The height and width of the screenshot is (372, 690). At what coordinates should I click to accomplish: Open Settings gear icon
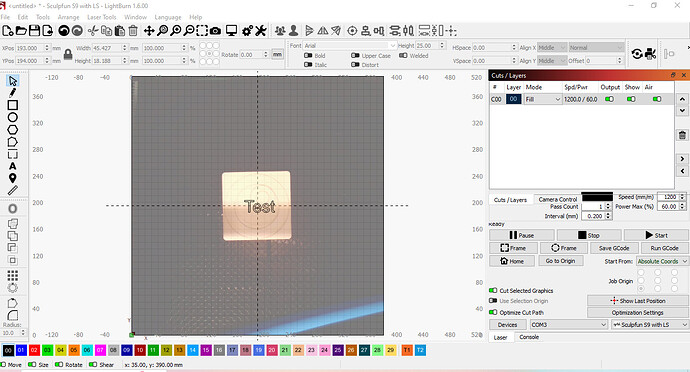pyautogui.click(x=247, y=30)
